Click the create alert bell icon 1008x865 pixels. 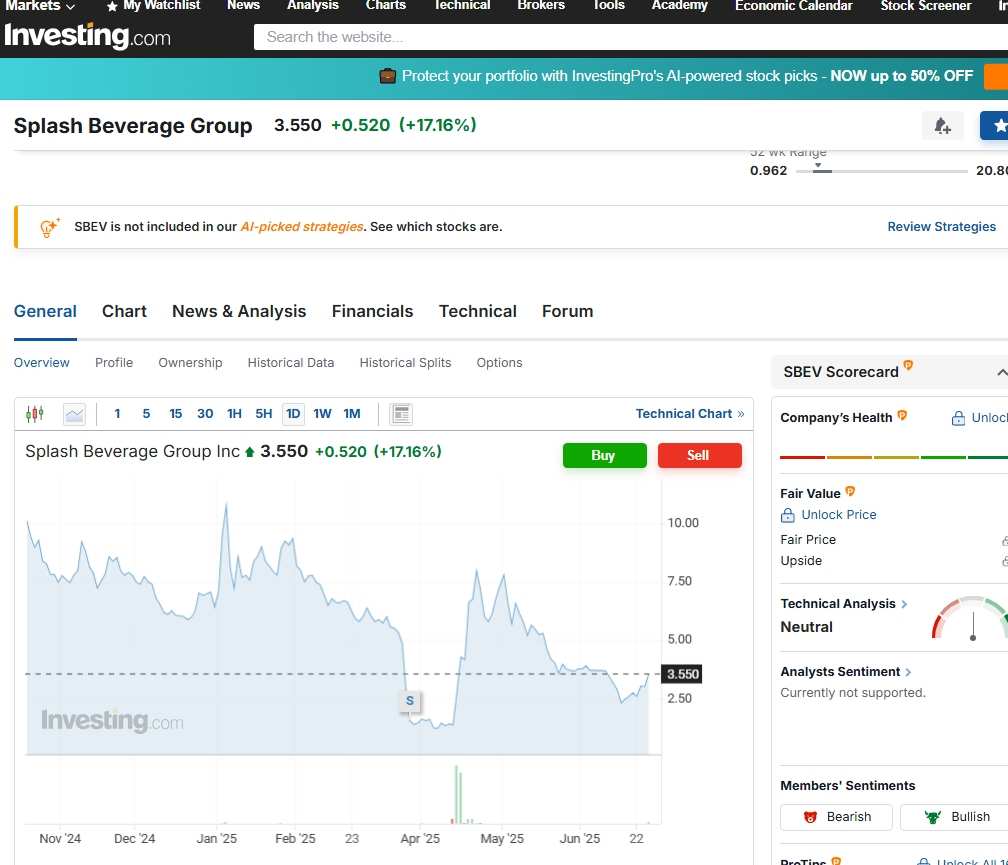942,125
